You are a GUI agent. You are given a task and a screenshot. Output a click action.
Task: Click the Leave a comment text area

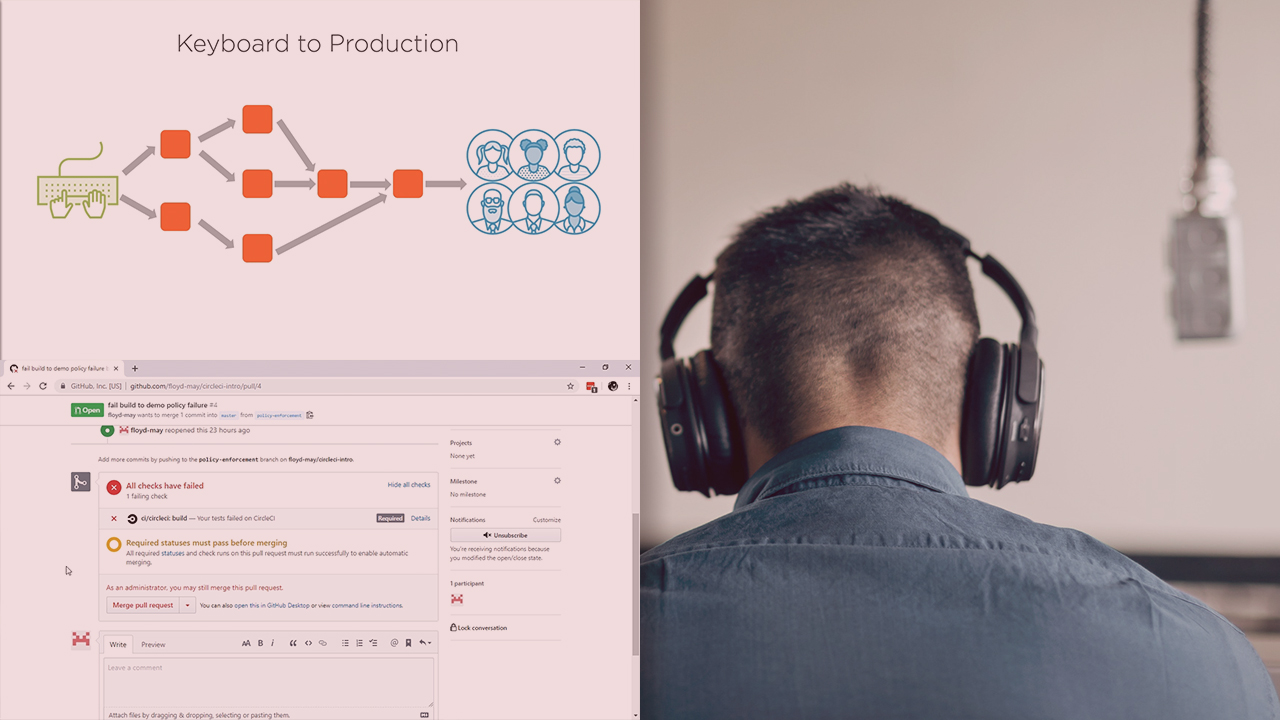(x=268, y=682)
